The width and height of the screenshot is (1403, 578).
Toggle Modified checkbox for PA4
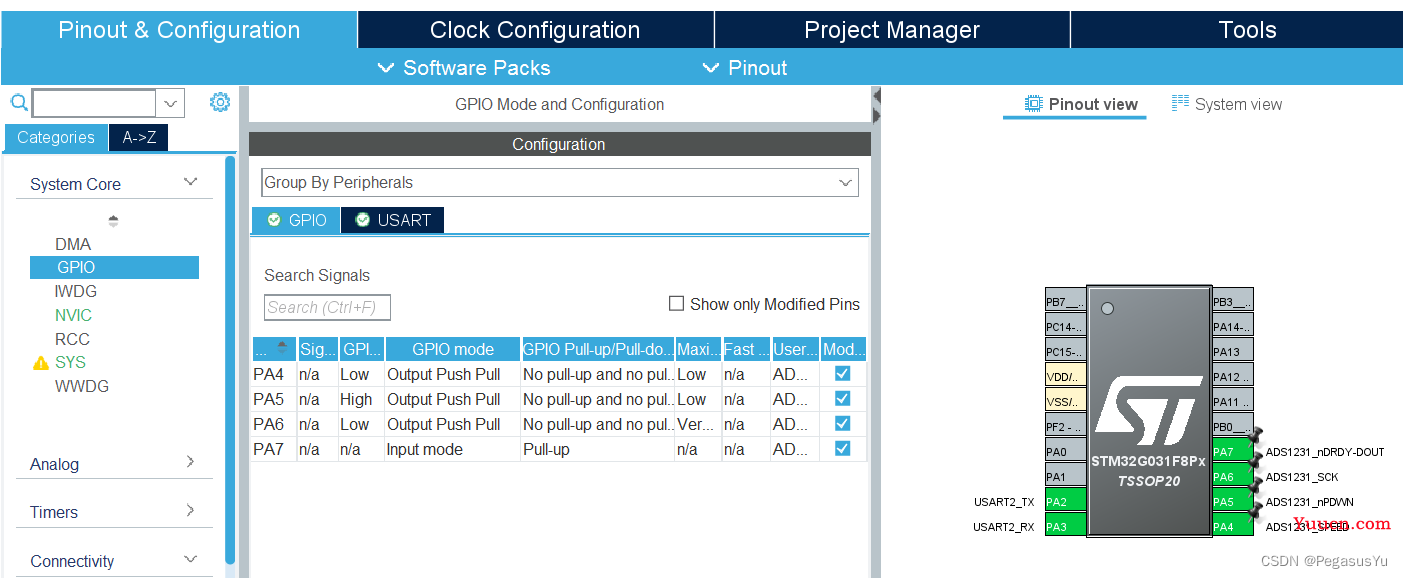coord(842,373)
